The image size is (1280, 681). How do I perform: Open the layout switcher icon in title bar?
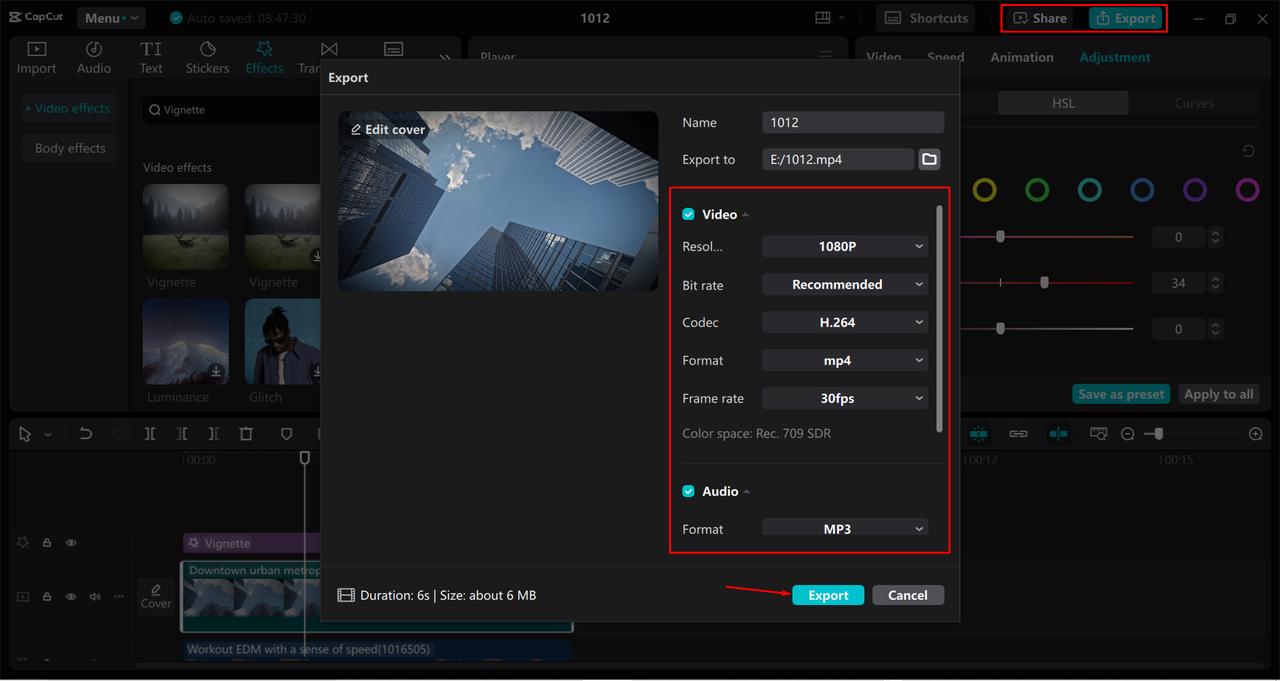click(823, 18)
